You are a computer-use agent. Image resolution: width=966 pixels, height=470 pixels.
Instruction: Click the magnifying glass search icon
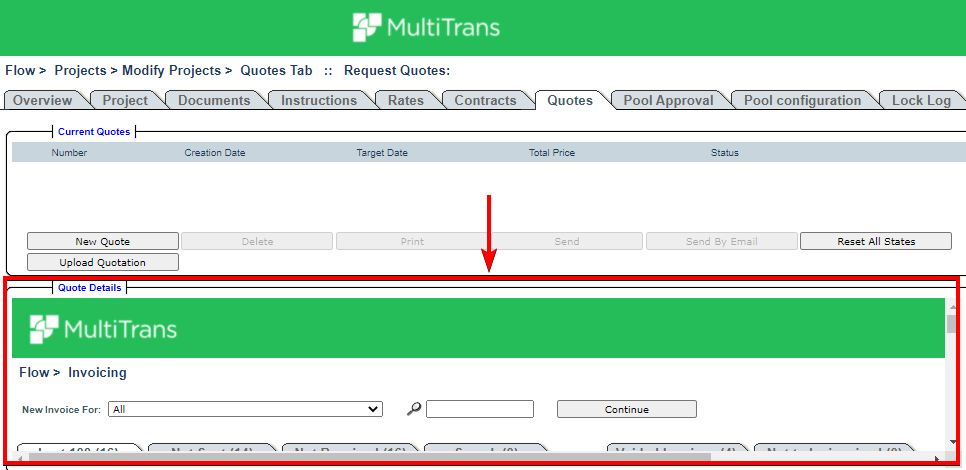click(x=414, y=409)
